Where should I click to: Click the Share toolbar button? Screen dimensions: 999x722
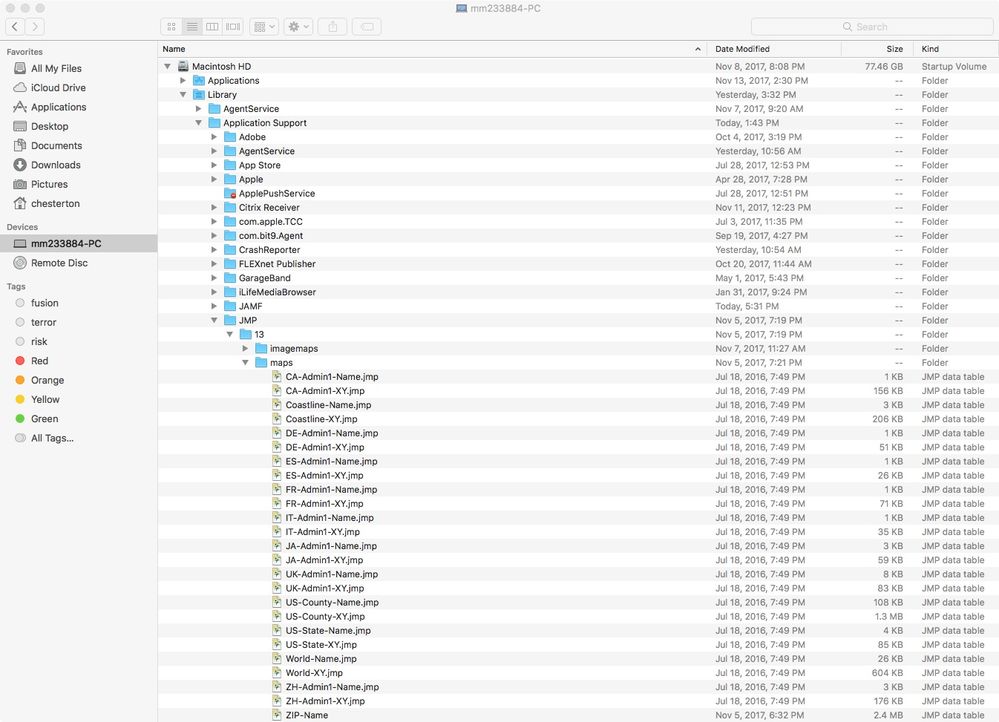click(333, 27)
